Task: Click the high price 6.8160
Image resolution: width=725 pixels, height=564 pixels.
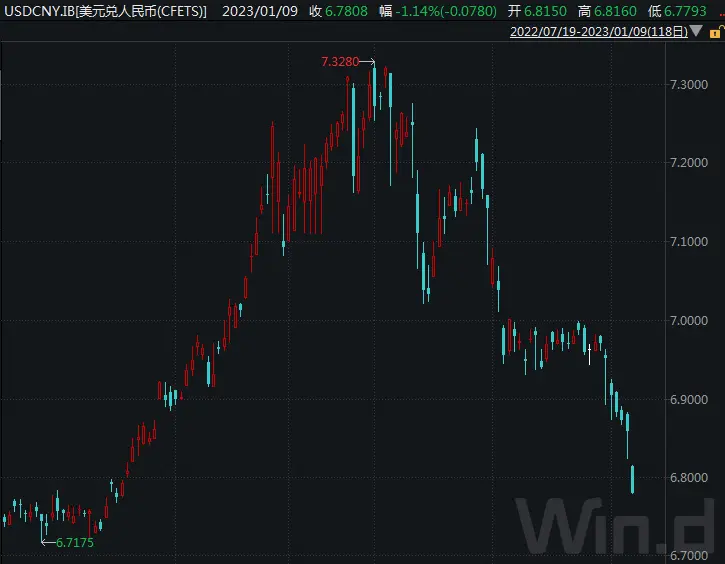Action: 615,11
